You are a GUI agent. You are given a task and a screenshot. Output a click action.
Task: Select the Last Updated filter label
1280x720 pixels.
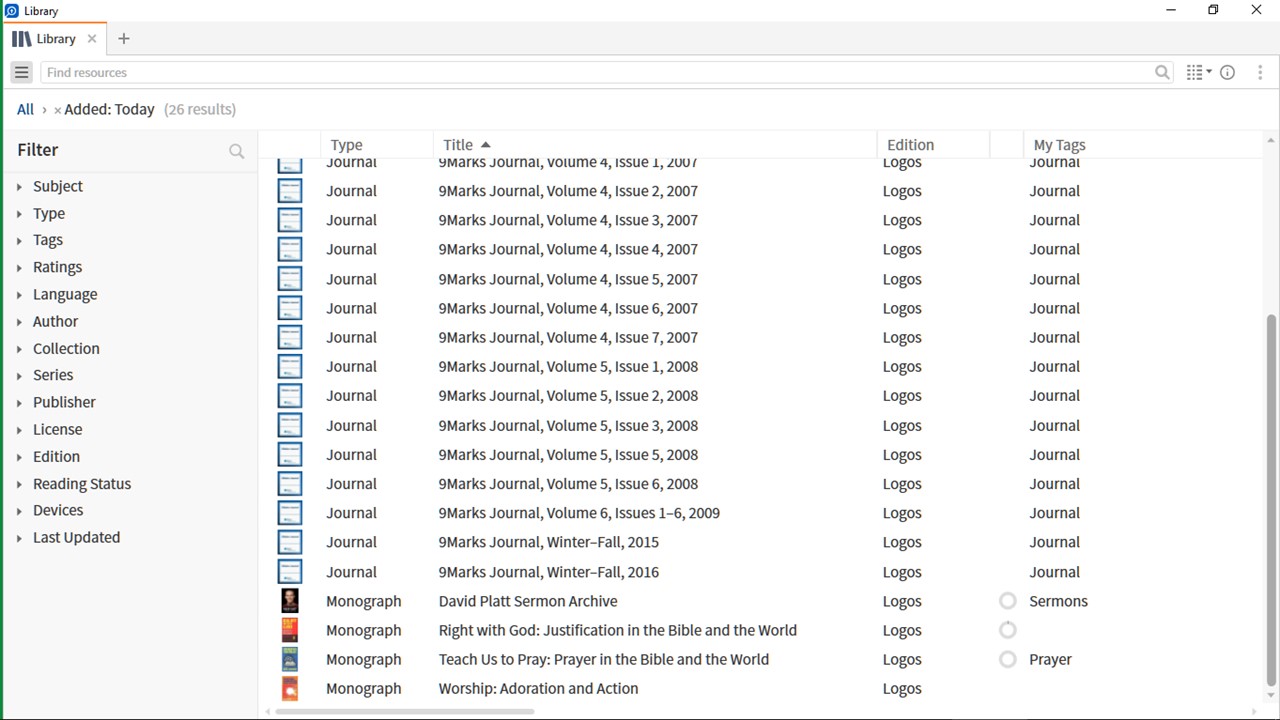[76, 537]
